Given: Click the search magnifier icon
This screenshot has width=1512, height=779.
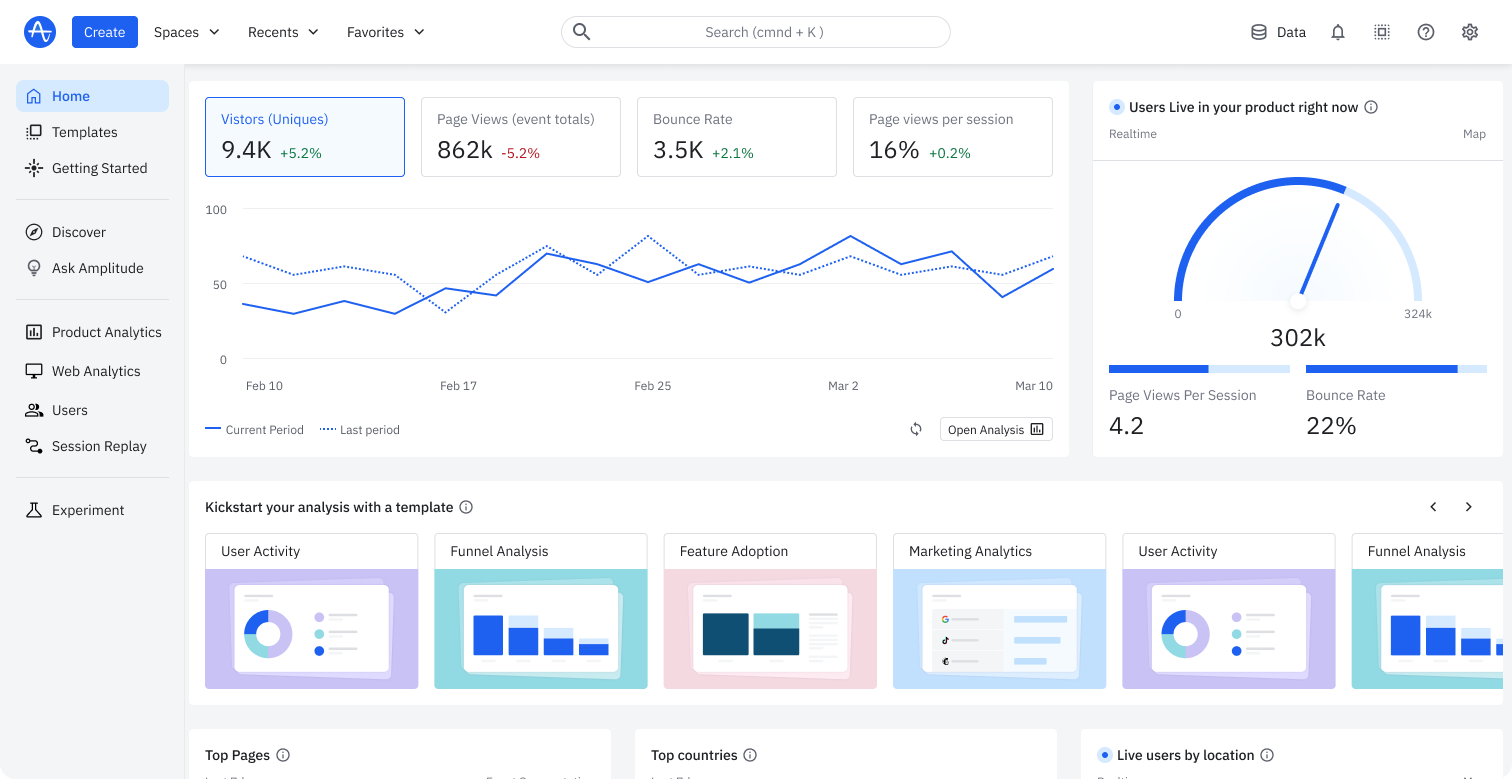Looking at the screenshot, I should [x=581, y=32].
